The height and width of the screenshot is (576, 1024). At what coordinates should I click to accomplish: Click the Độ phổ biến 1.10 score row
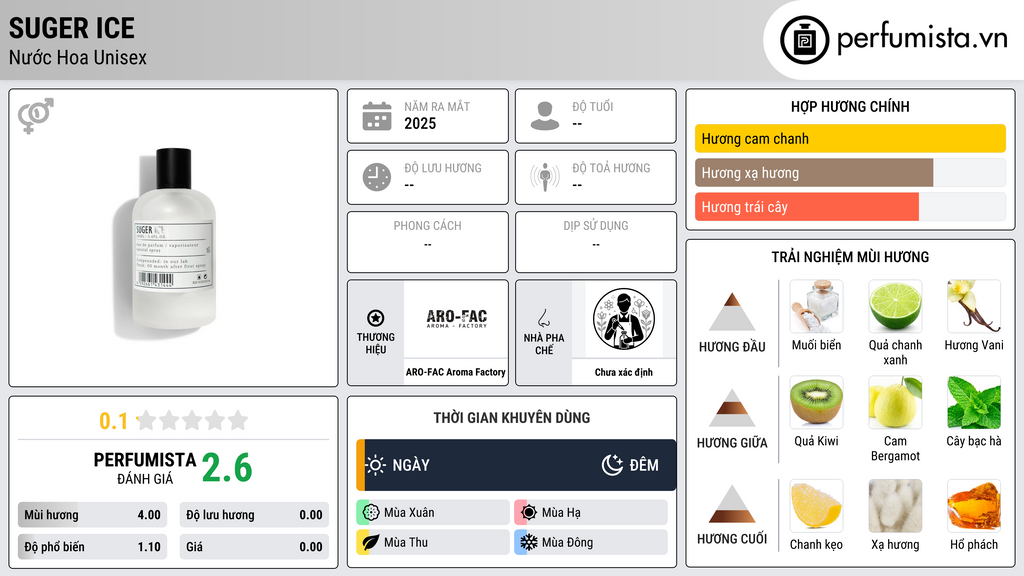coord(92,547)
